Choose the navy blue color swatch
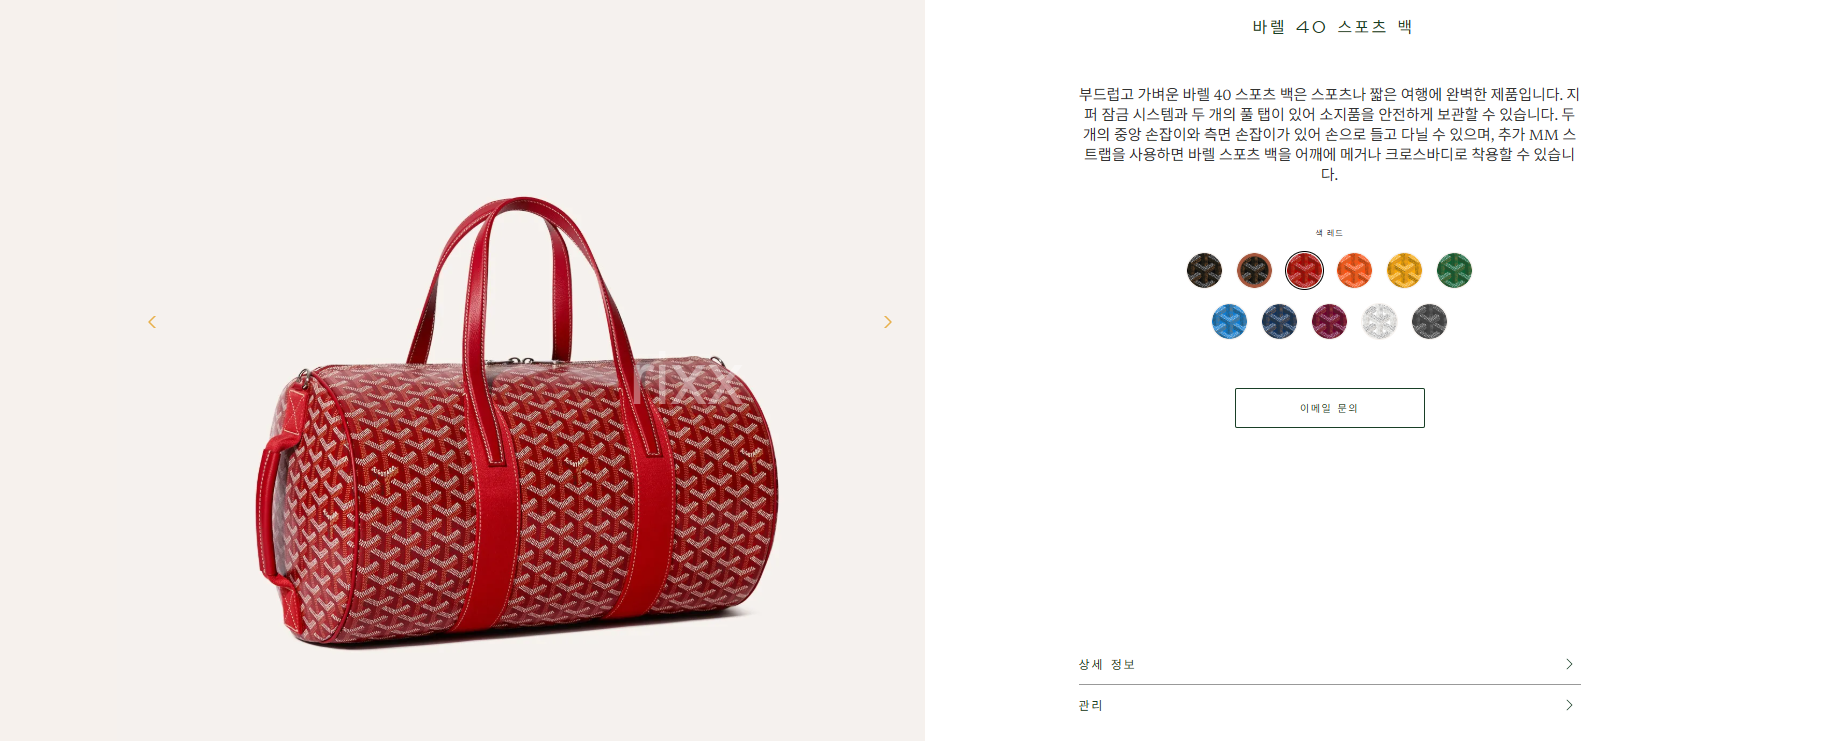 click(x=1279, y=321)
